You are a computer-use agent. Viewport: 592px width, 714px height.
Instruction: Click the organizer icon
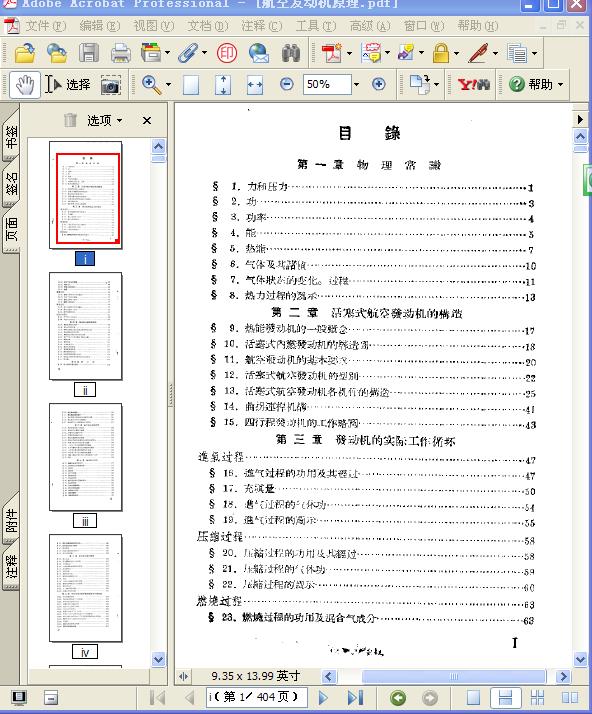point(151,53)
